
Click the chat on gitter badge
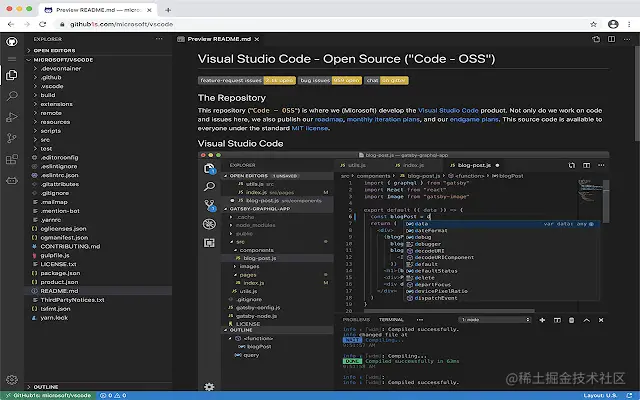click(386, 80)
